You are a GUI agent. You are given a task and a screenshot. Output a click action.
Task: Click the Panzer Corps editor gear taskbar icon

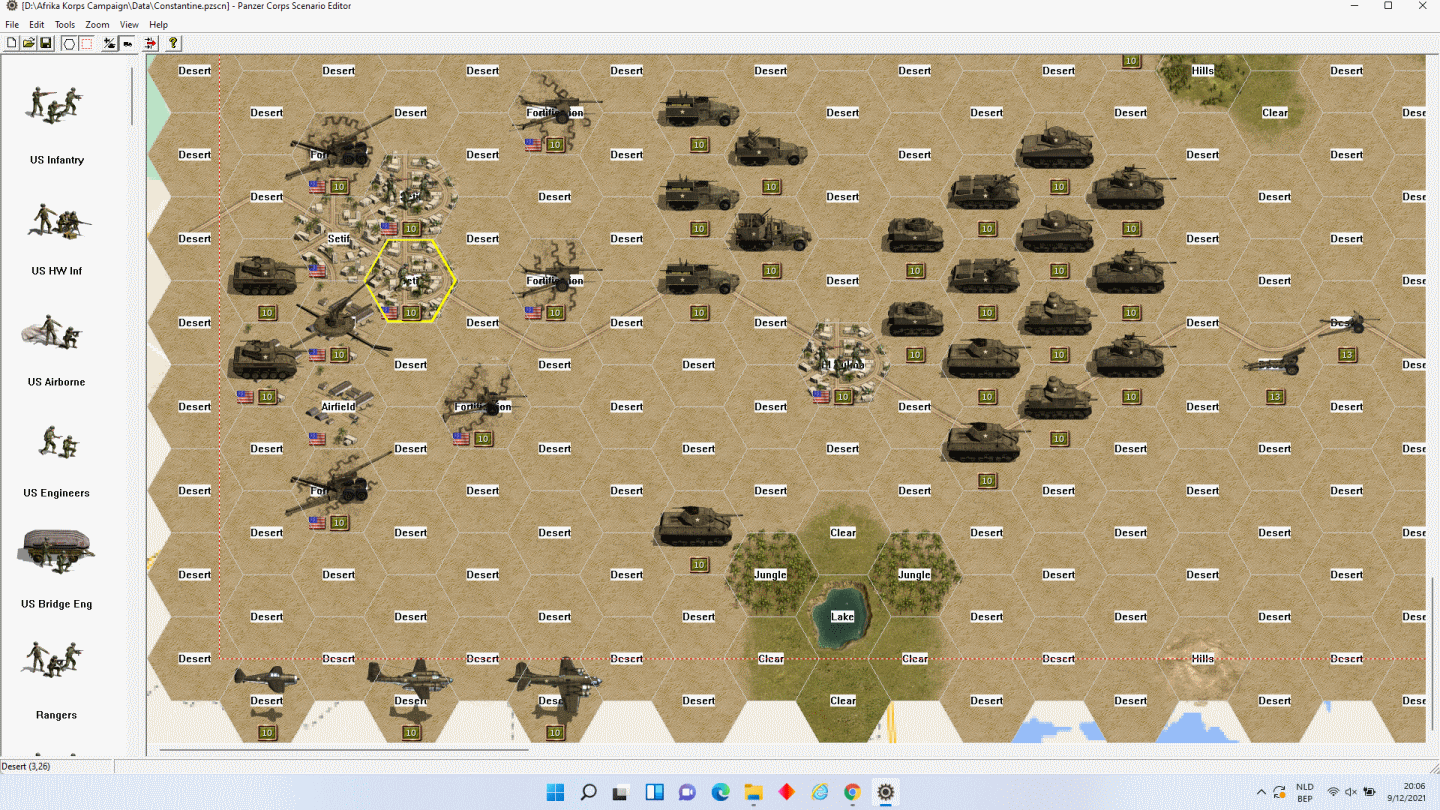click(885, 793)
